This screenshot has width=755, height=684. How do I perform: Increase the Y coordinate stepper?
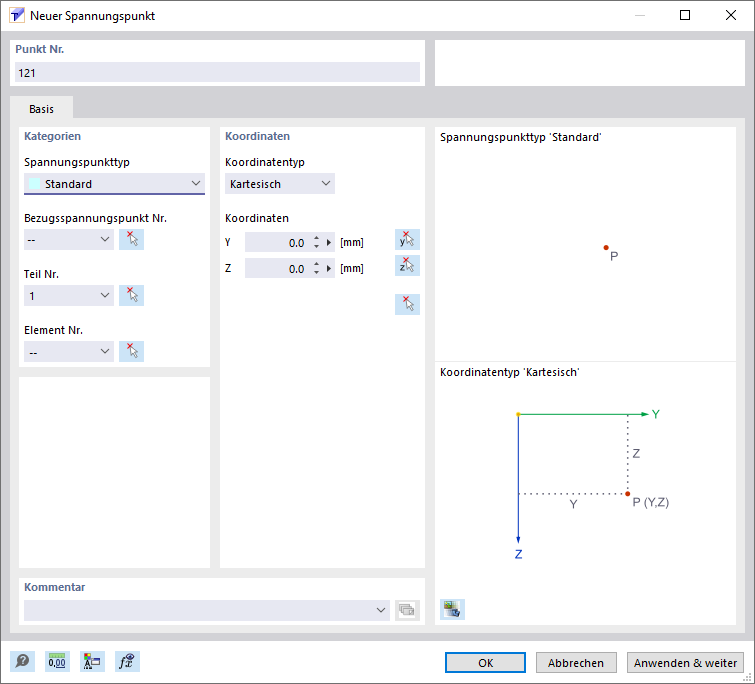click(x=316, y=238)
